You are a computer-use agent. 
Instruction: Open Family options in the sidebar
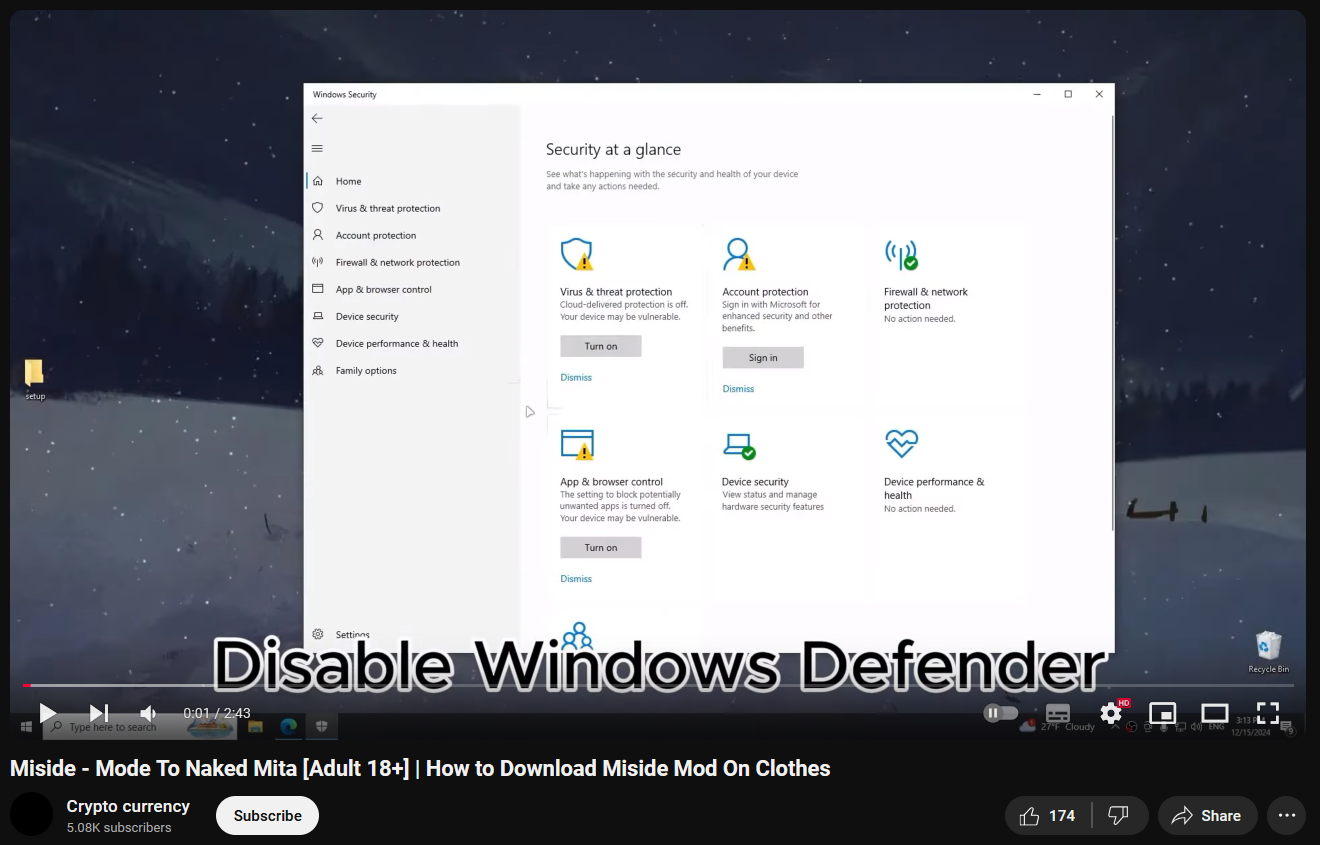(x=412, y=370)
